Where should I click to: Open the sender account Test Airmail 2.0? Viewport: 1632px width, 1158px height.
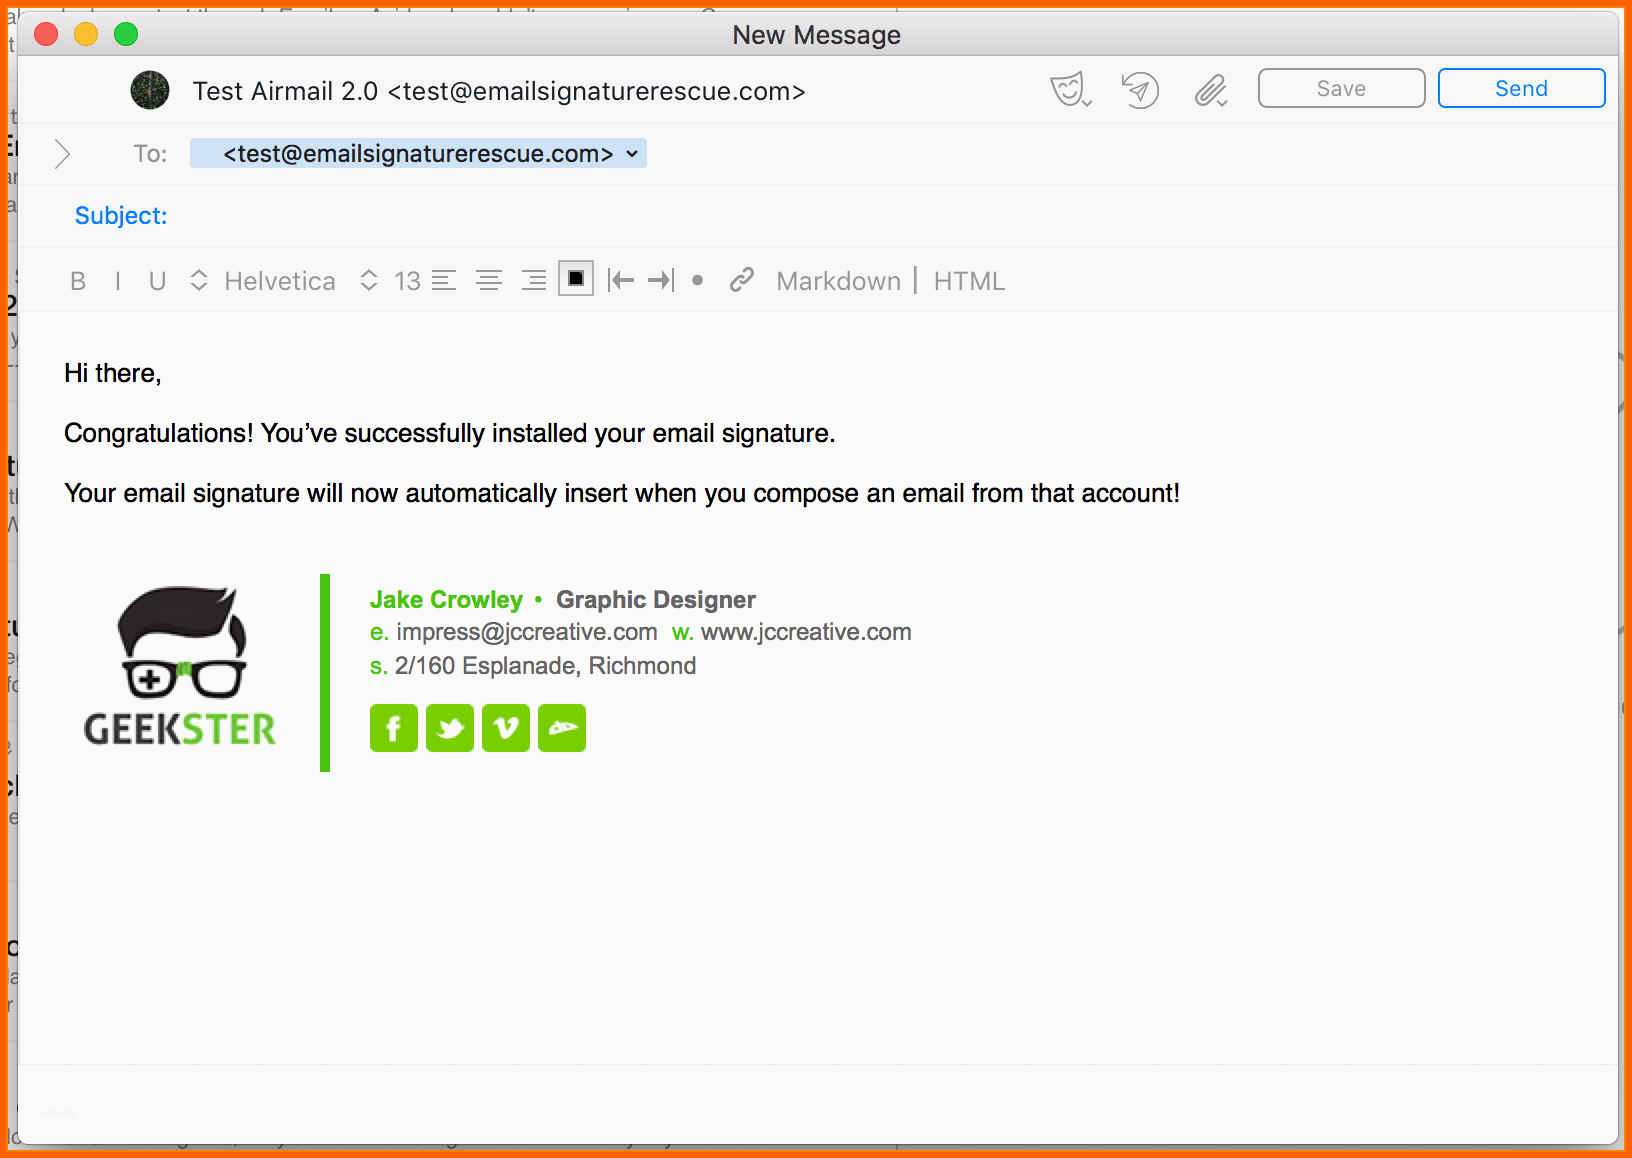499,91
